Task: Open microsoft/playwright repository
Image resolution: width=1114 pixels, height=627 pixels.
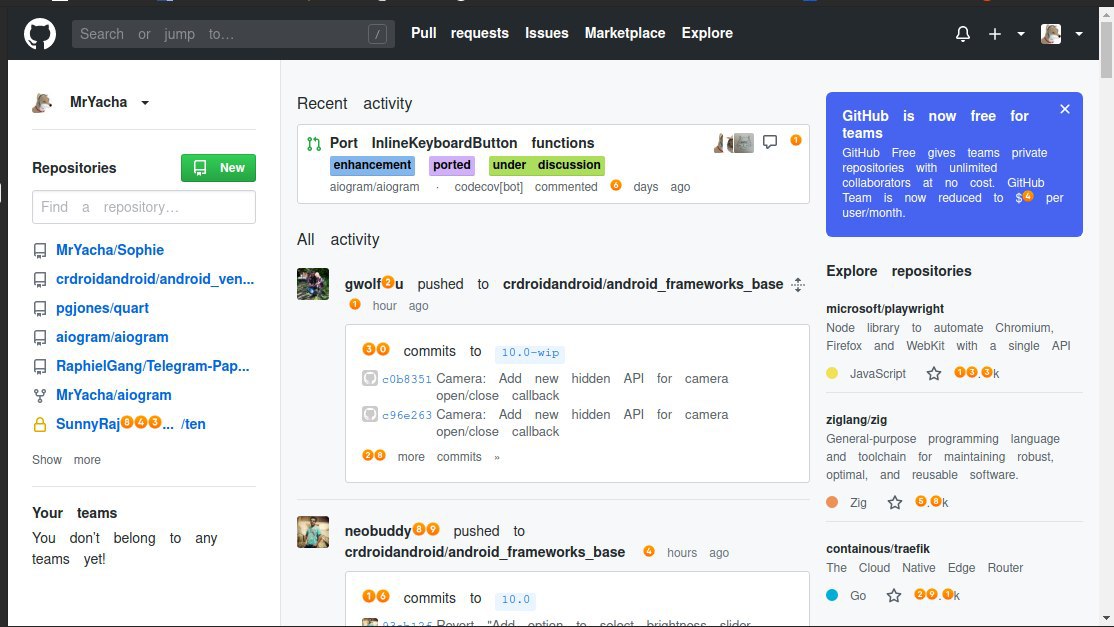Action: tap(885, 309)
